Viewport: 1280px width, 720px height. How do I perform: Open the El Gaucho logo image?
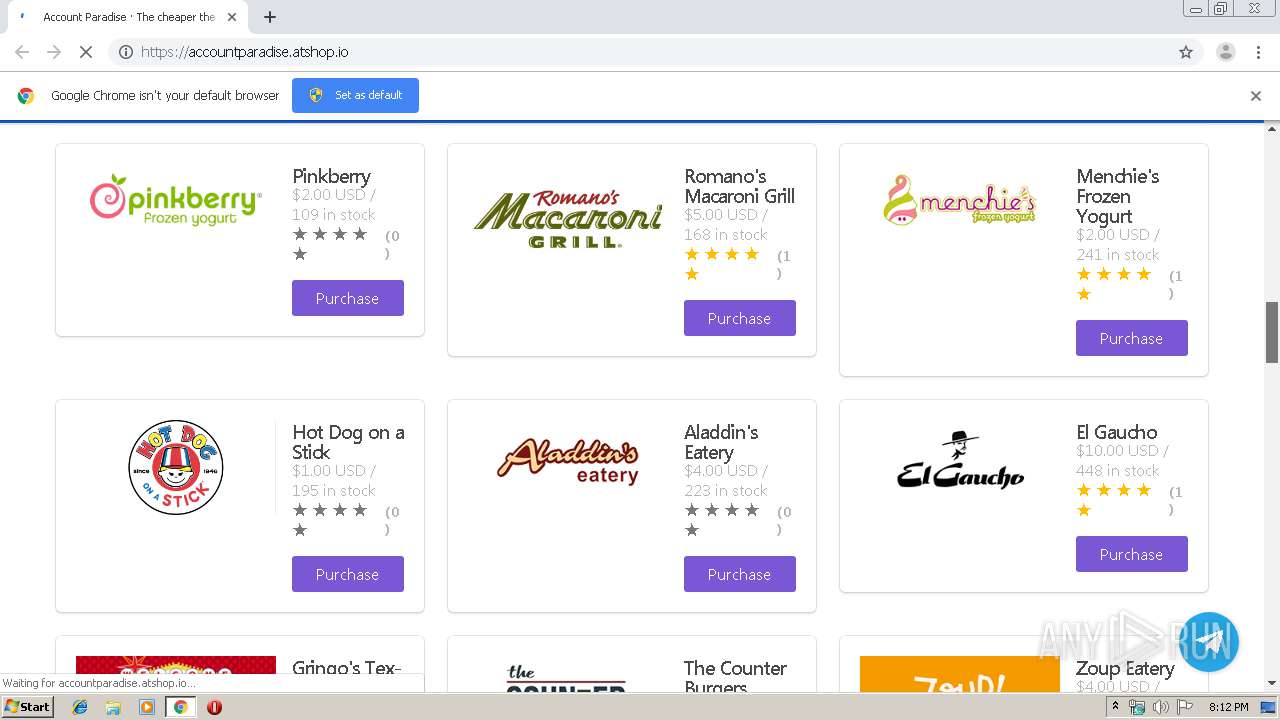pyautogui.click(x=960, y=460)
